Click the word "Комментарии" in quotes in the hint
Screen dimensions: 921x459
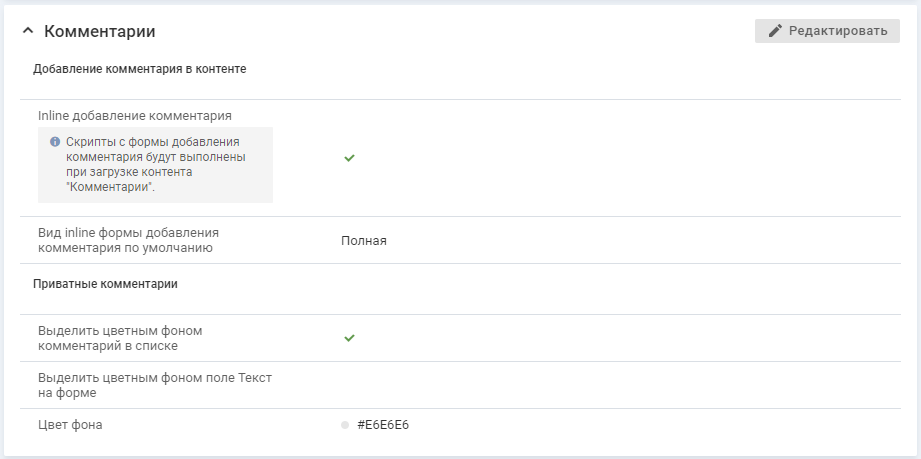109,187
